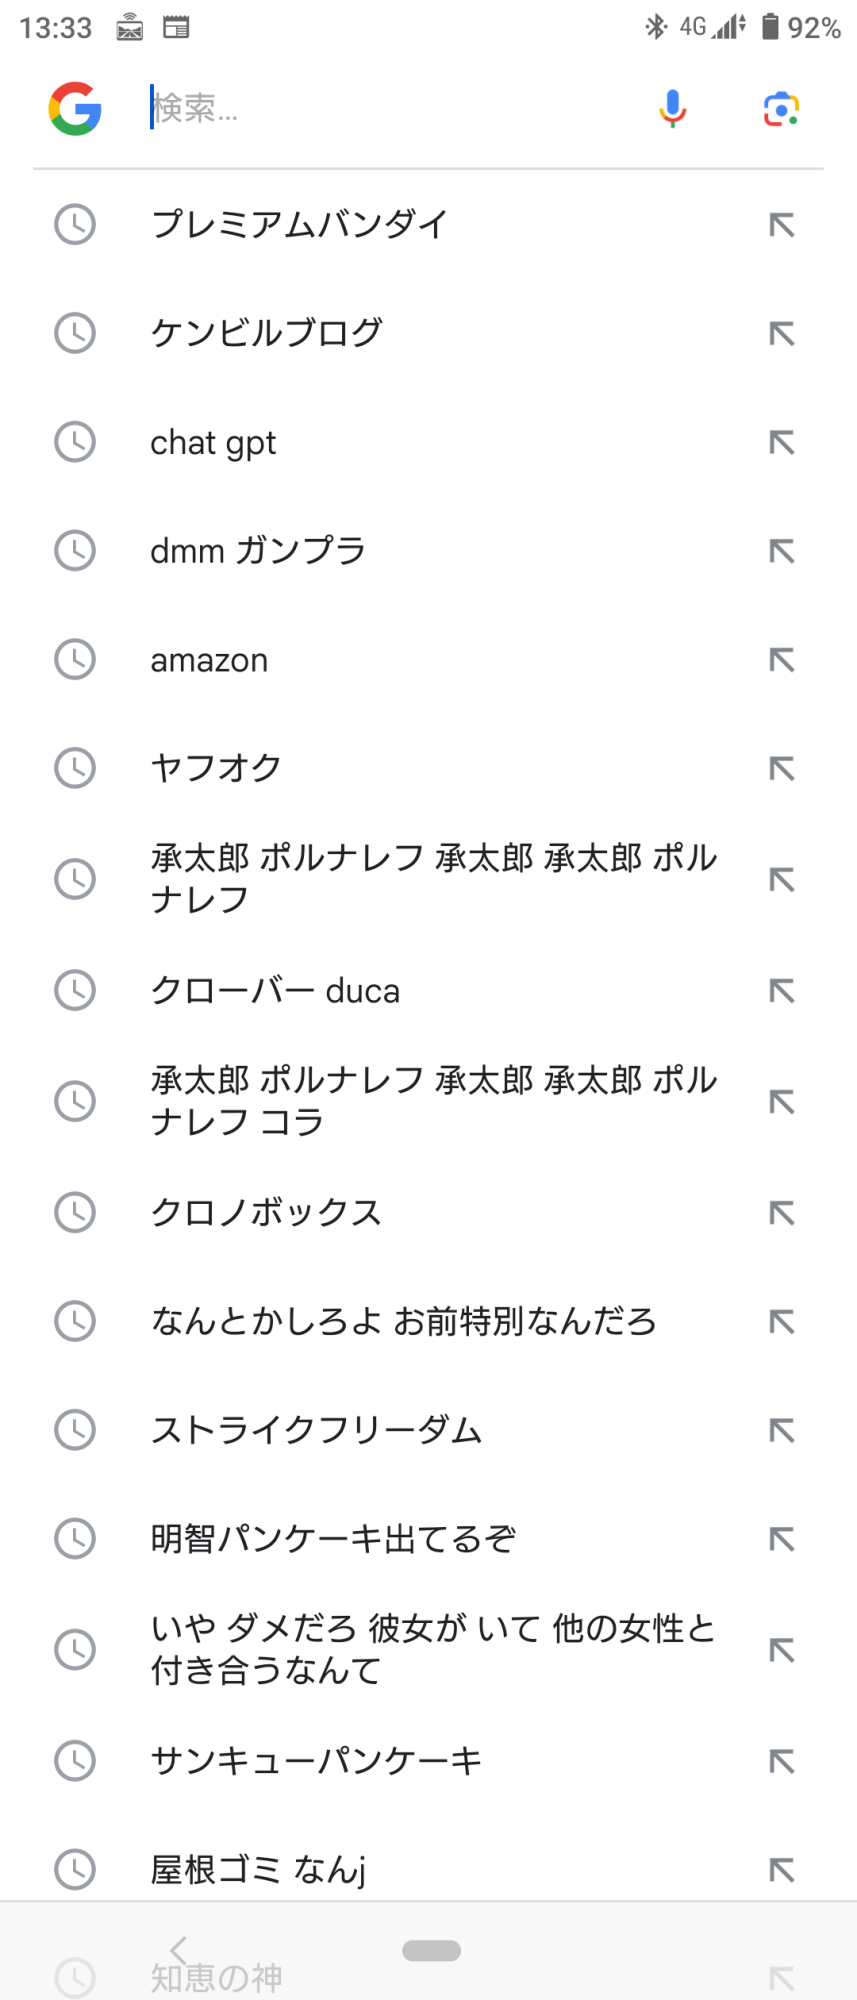Insert 'プレミアムバンダイ' into search box via arrow

pyautogui.click(x=781, y=225)
